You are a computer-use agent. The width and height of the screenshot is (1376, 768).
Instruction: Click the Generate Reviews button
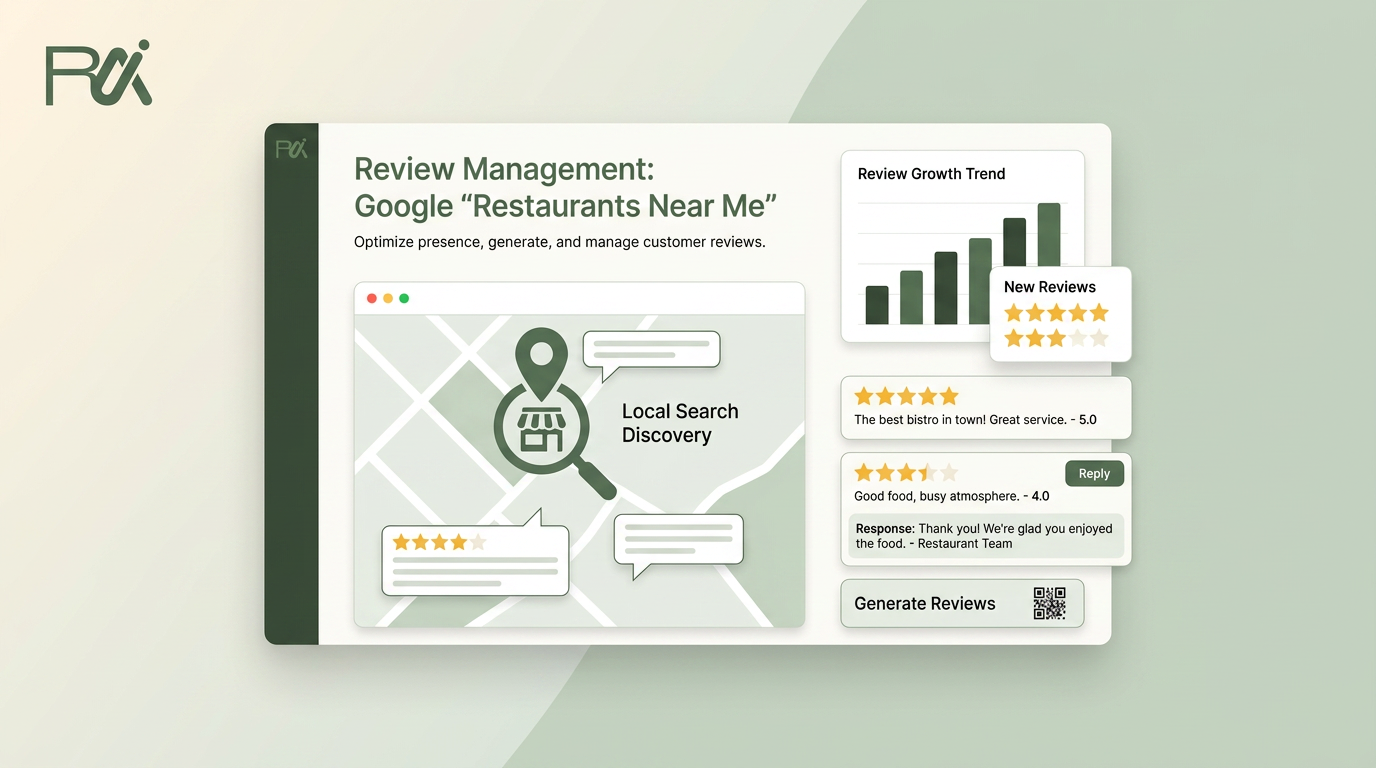(962, 603)
